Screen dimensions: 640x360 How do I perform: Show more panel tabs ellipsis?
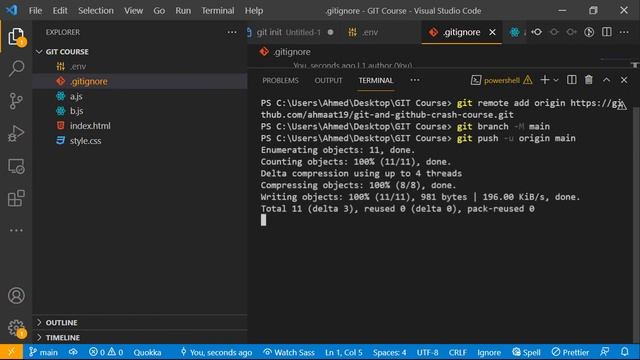(x=415, y=80)
